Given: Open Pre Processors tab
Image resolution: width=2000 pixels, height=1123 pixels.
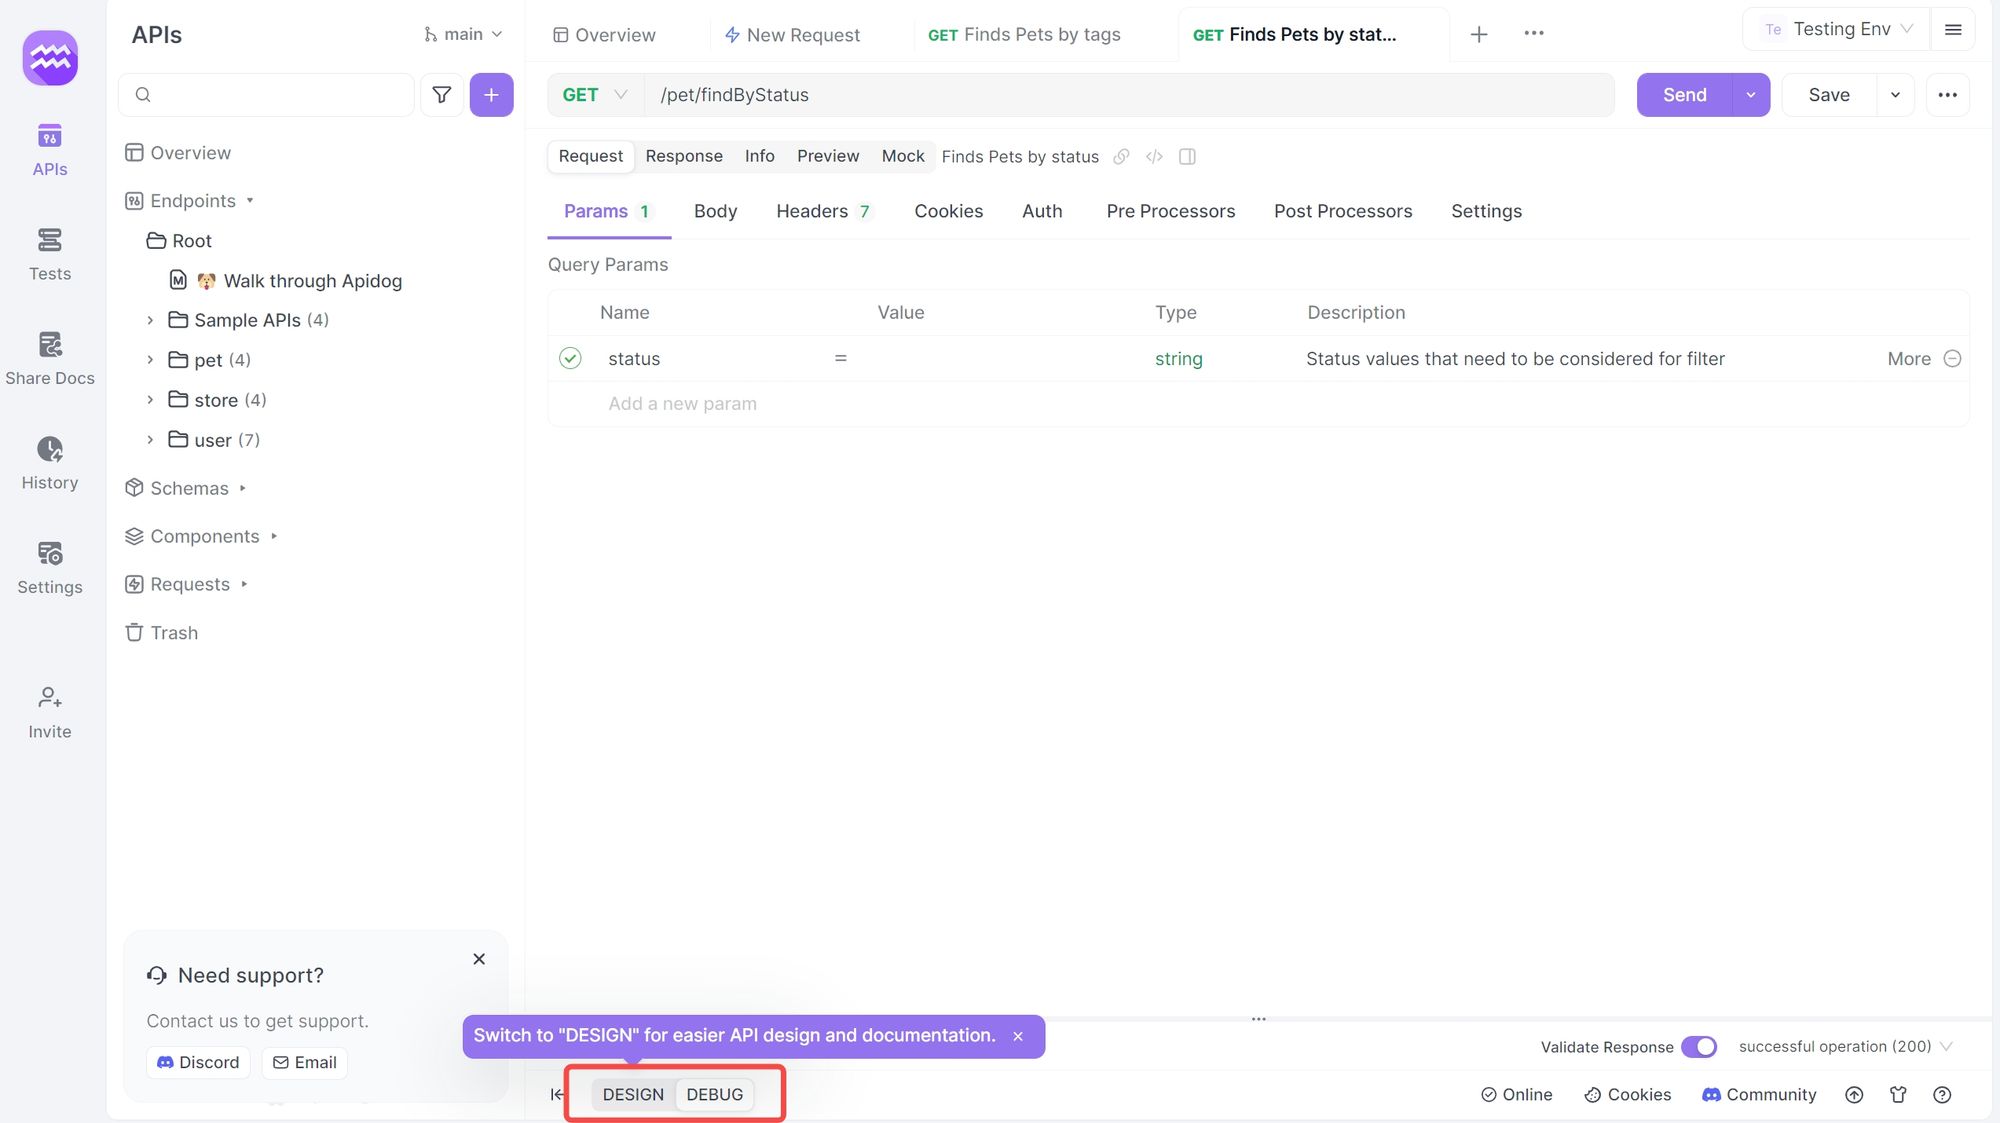Looking at the screenshot, I should coord(1170,211).
